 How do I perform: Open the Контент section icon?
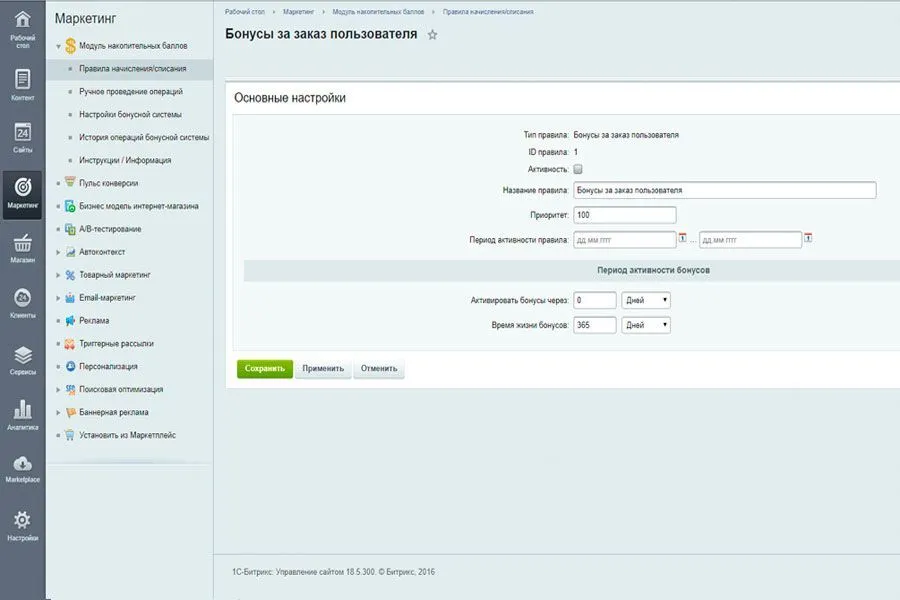point(22,80)
